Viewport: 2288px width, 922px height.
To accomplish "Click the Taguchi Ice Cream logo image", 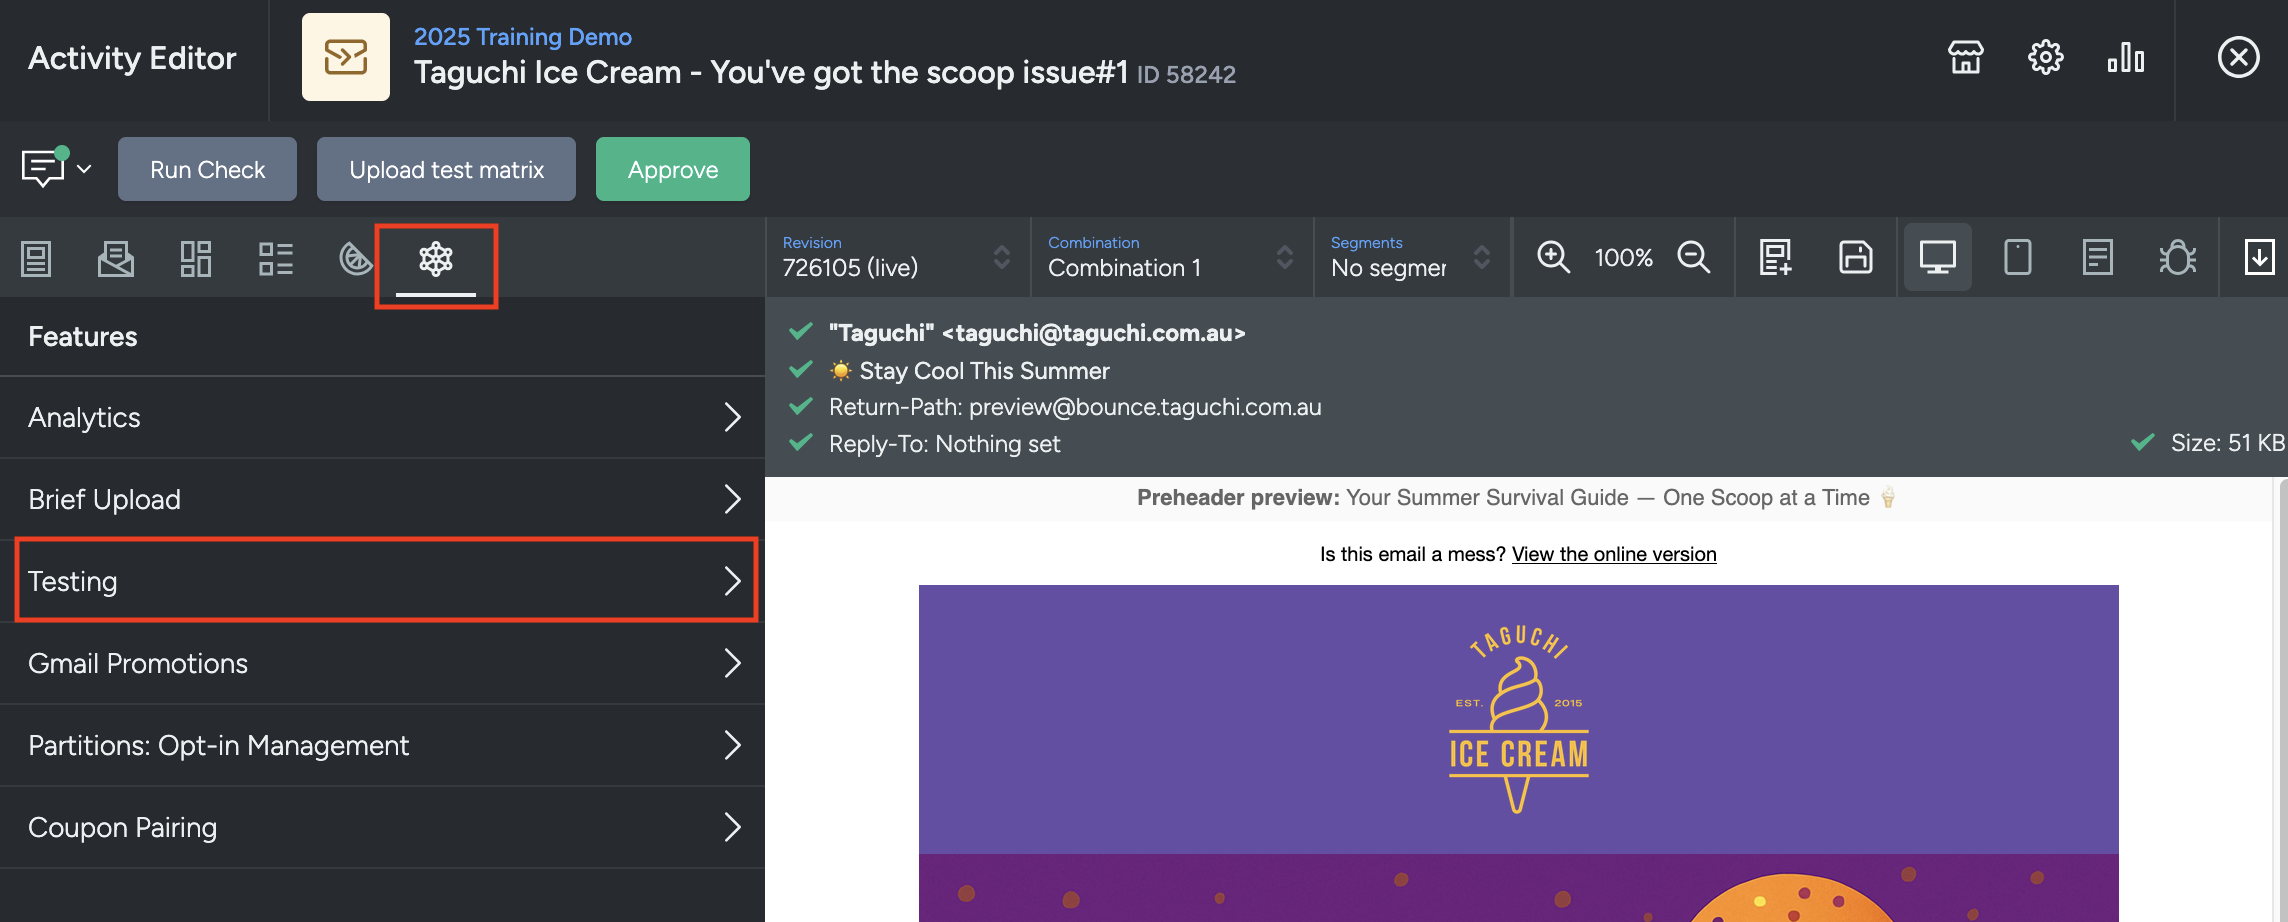I will coord(1518,719).
